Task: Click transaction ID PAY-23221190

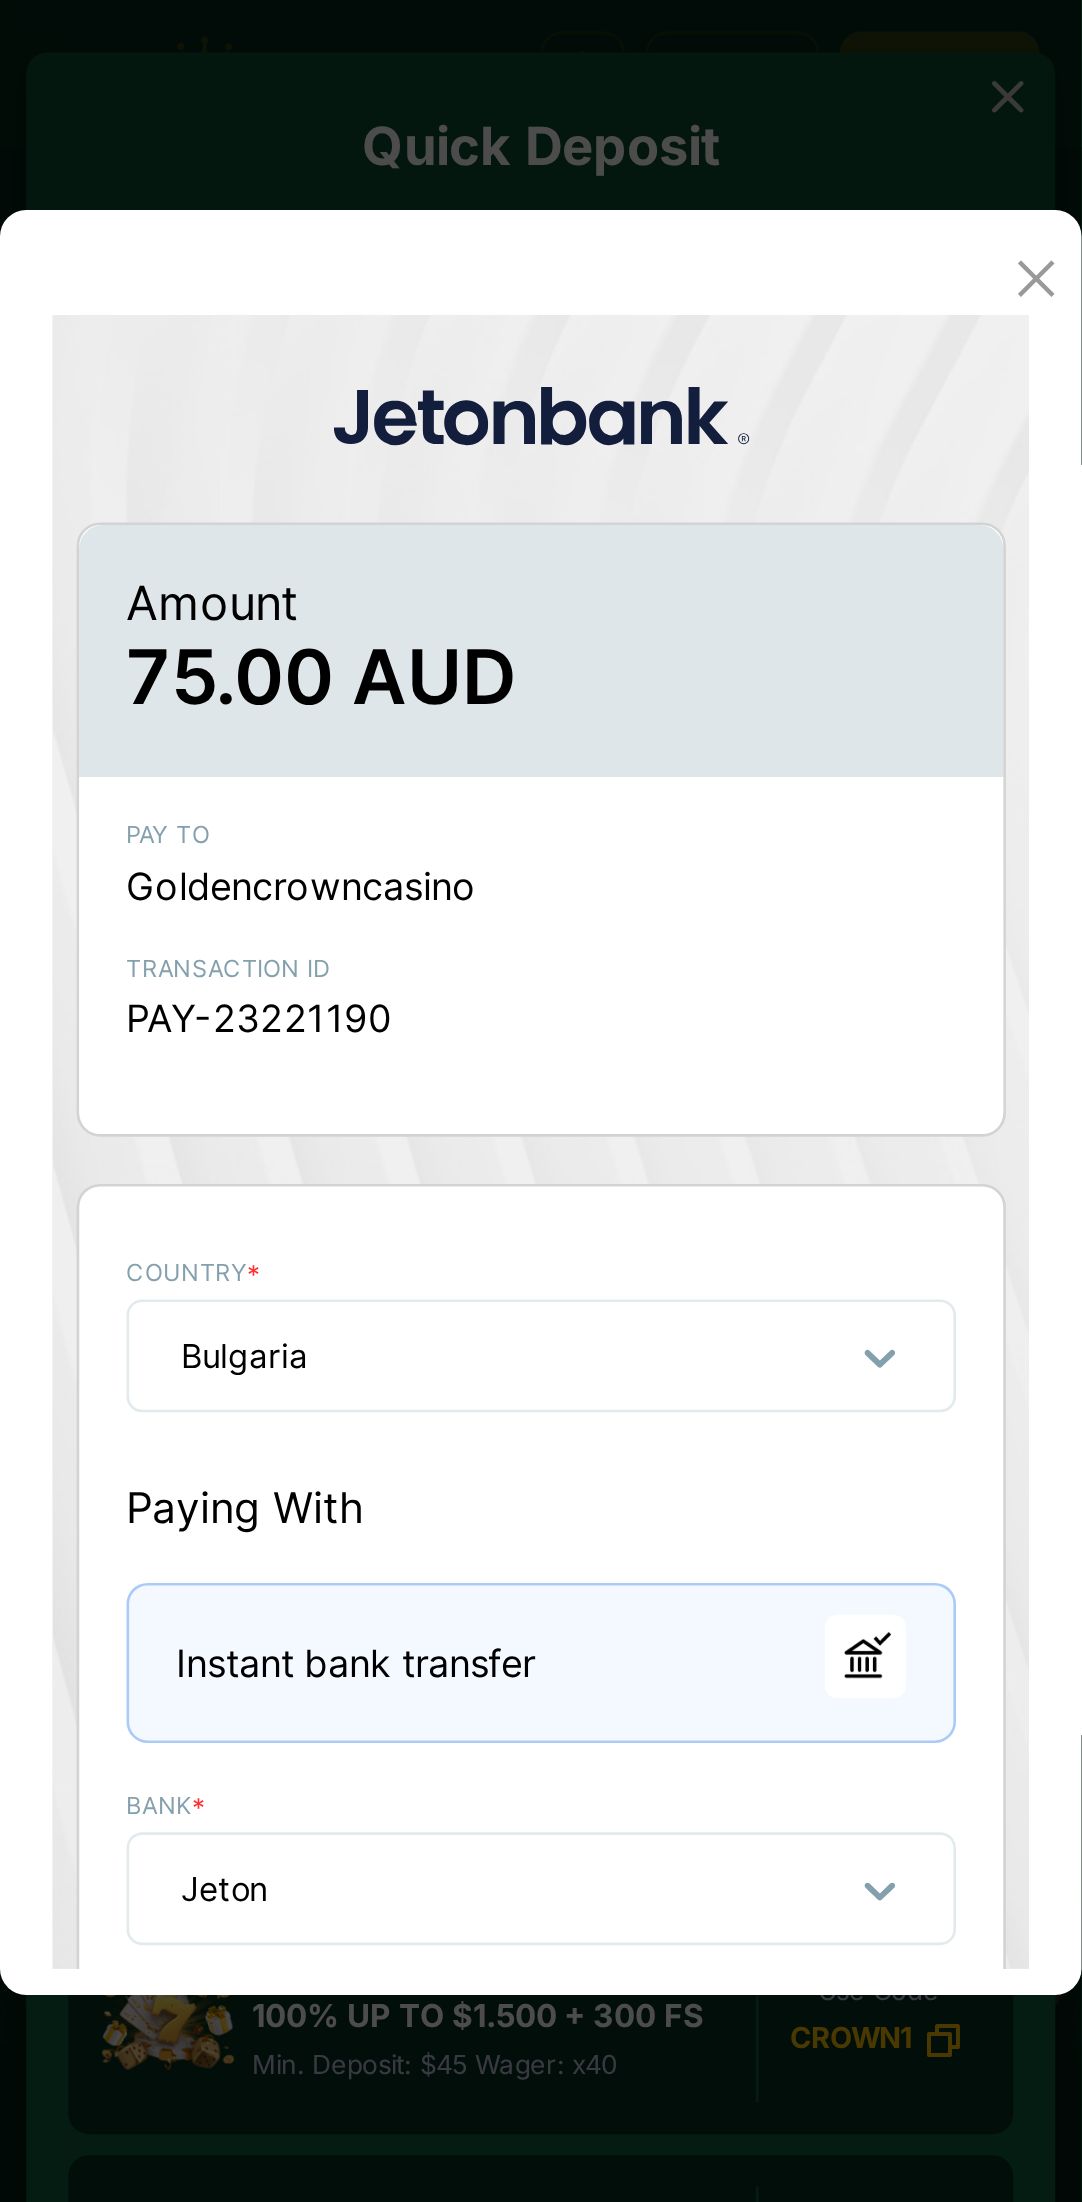Action: click(258, 1019)
